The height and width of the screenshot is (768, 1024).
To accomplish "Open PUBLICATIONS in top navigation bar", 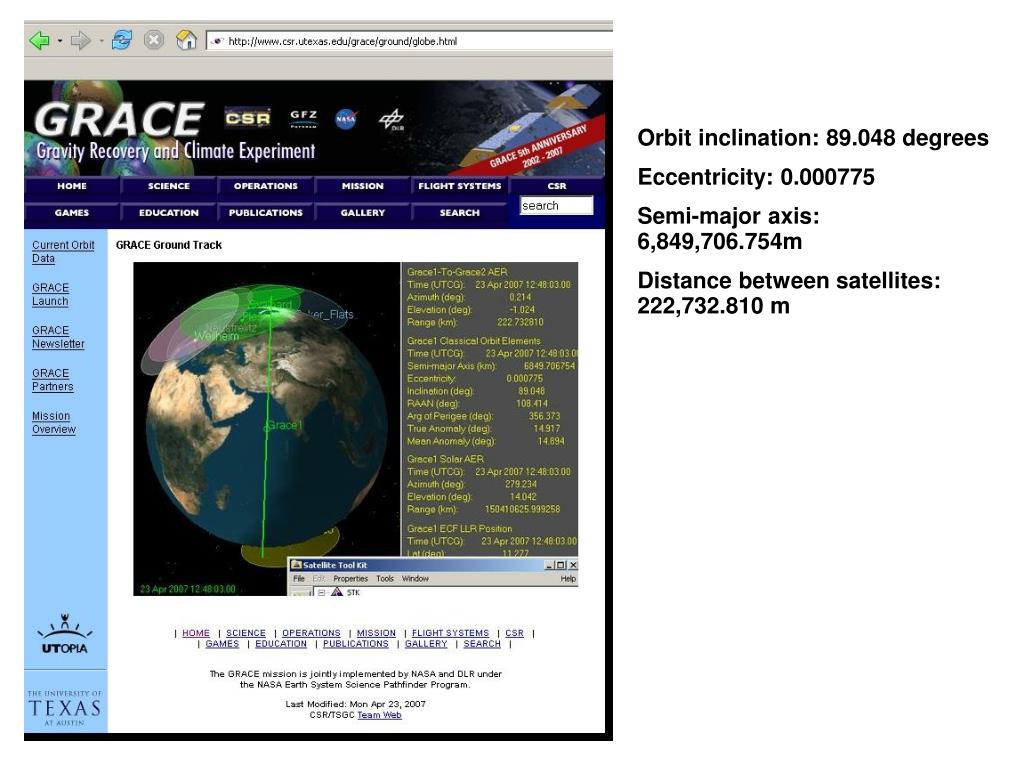I will 266,213.
